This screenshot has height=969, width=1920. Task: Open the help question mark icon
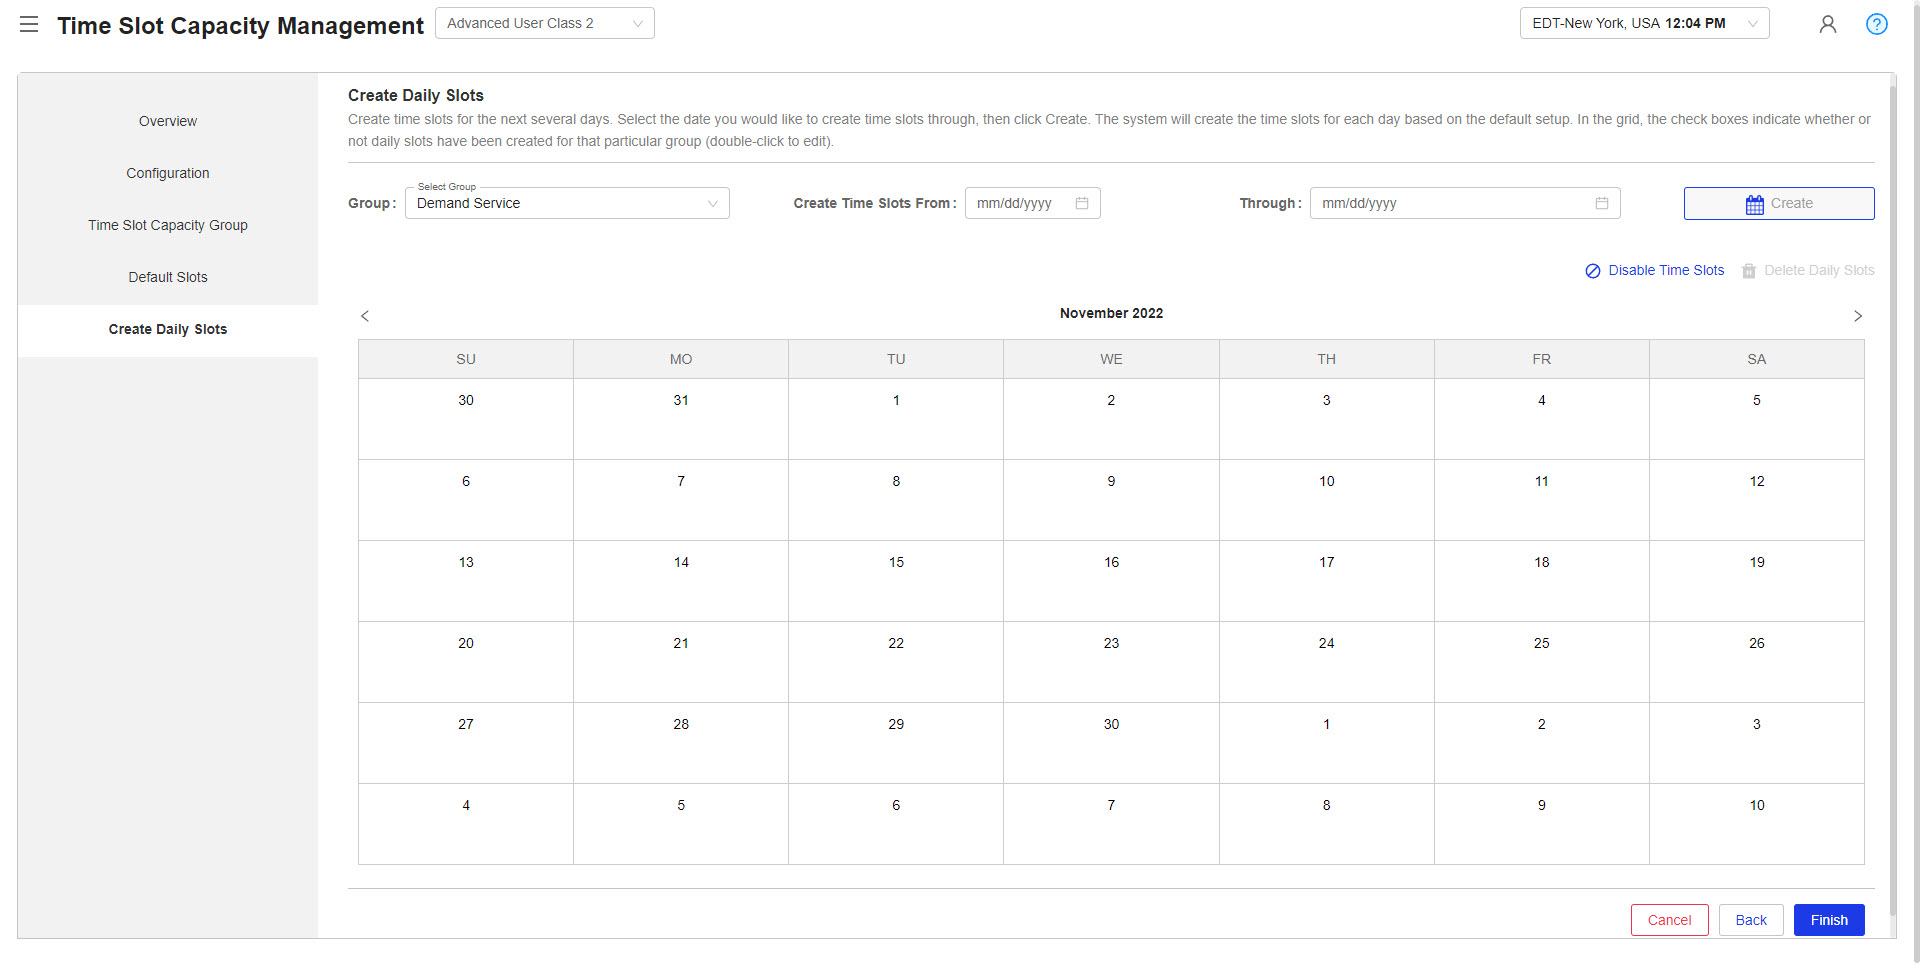(x=1877, y=24)
